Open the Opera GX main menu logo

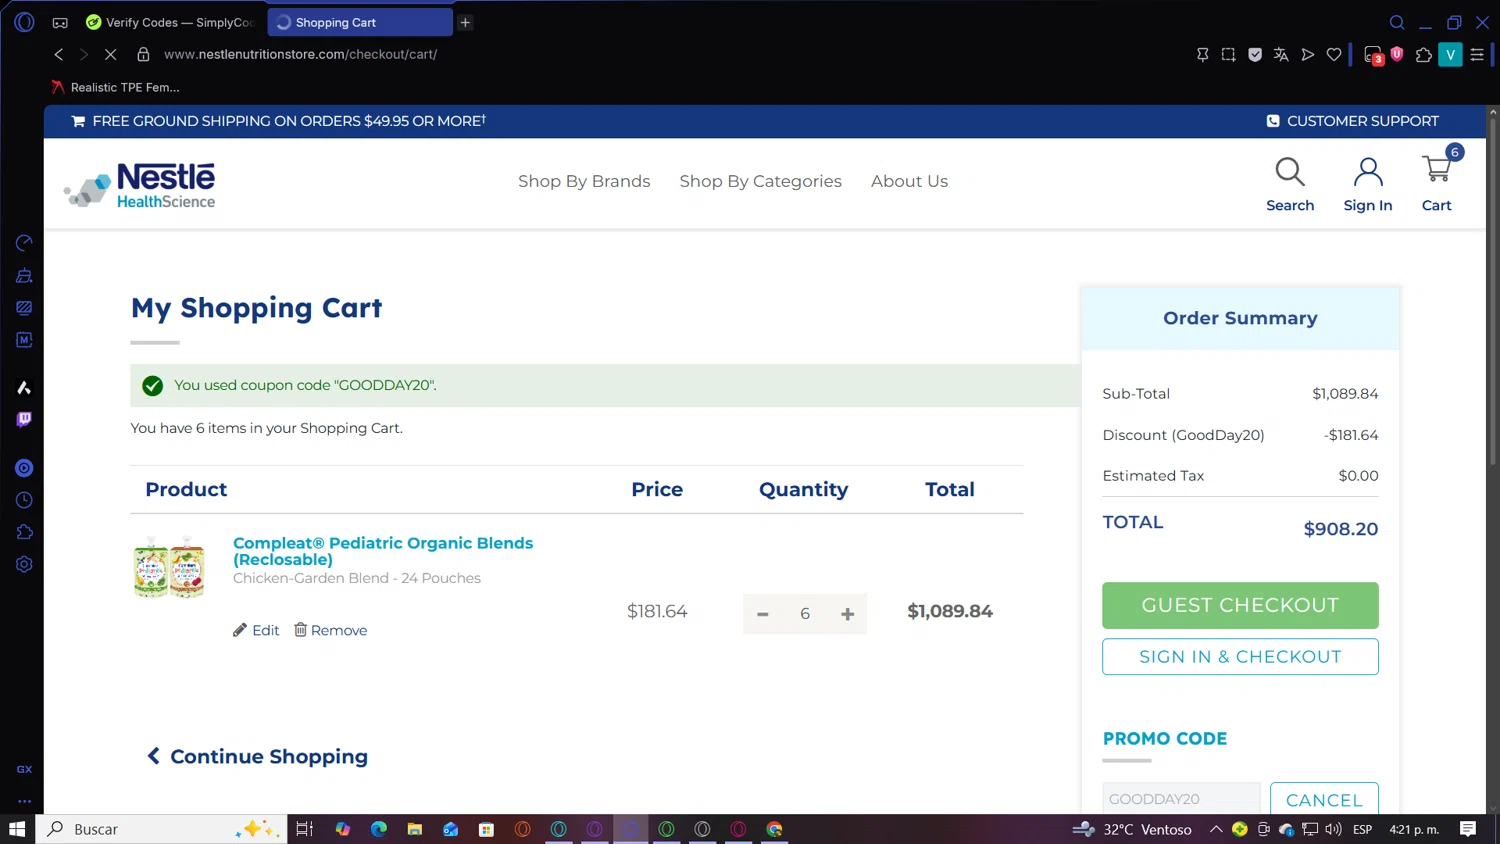tap(24, 22)
